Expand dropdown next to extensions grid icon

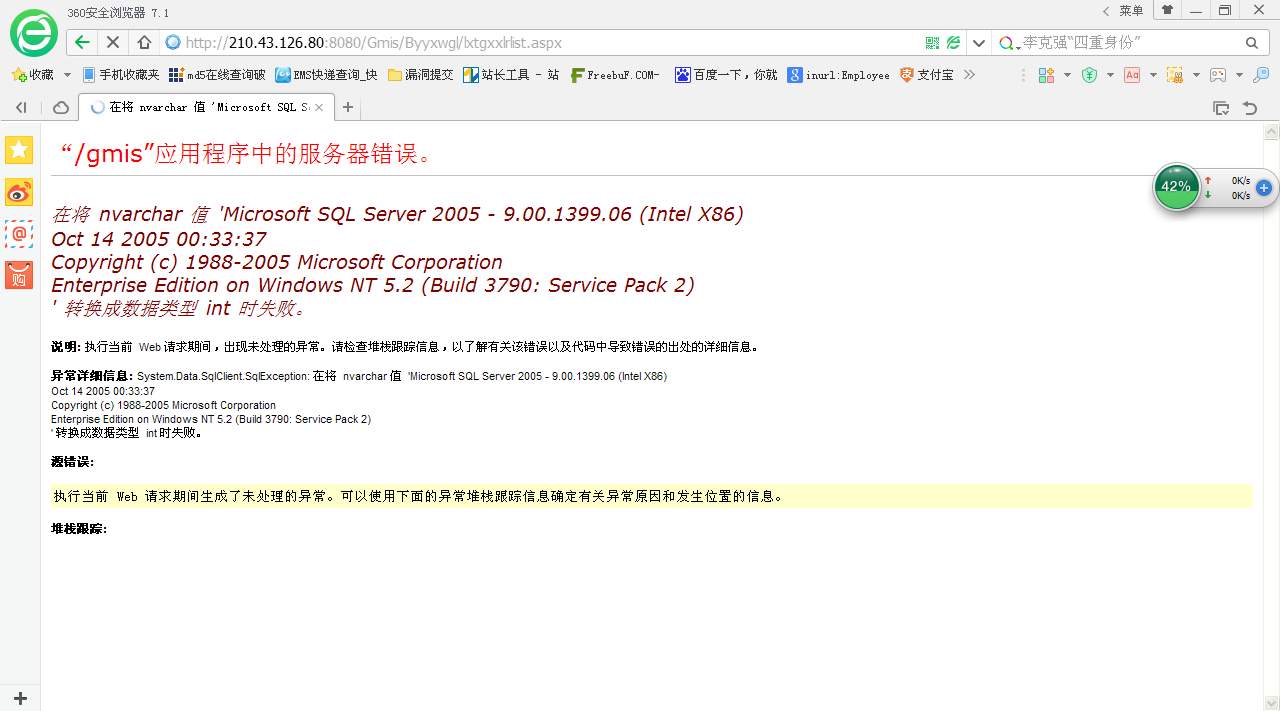point(1067,75)
